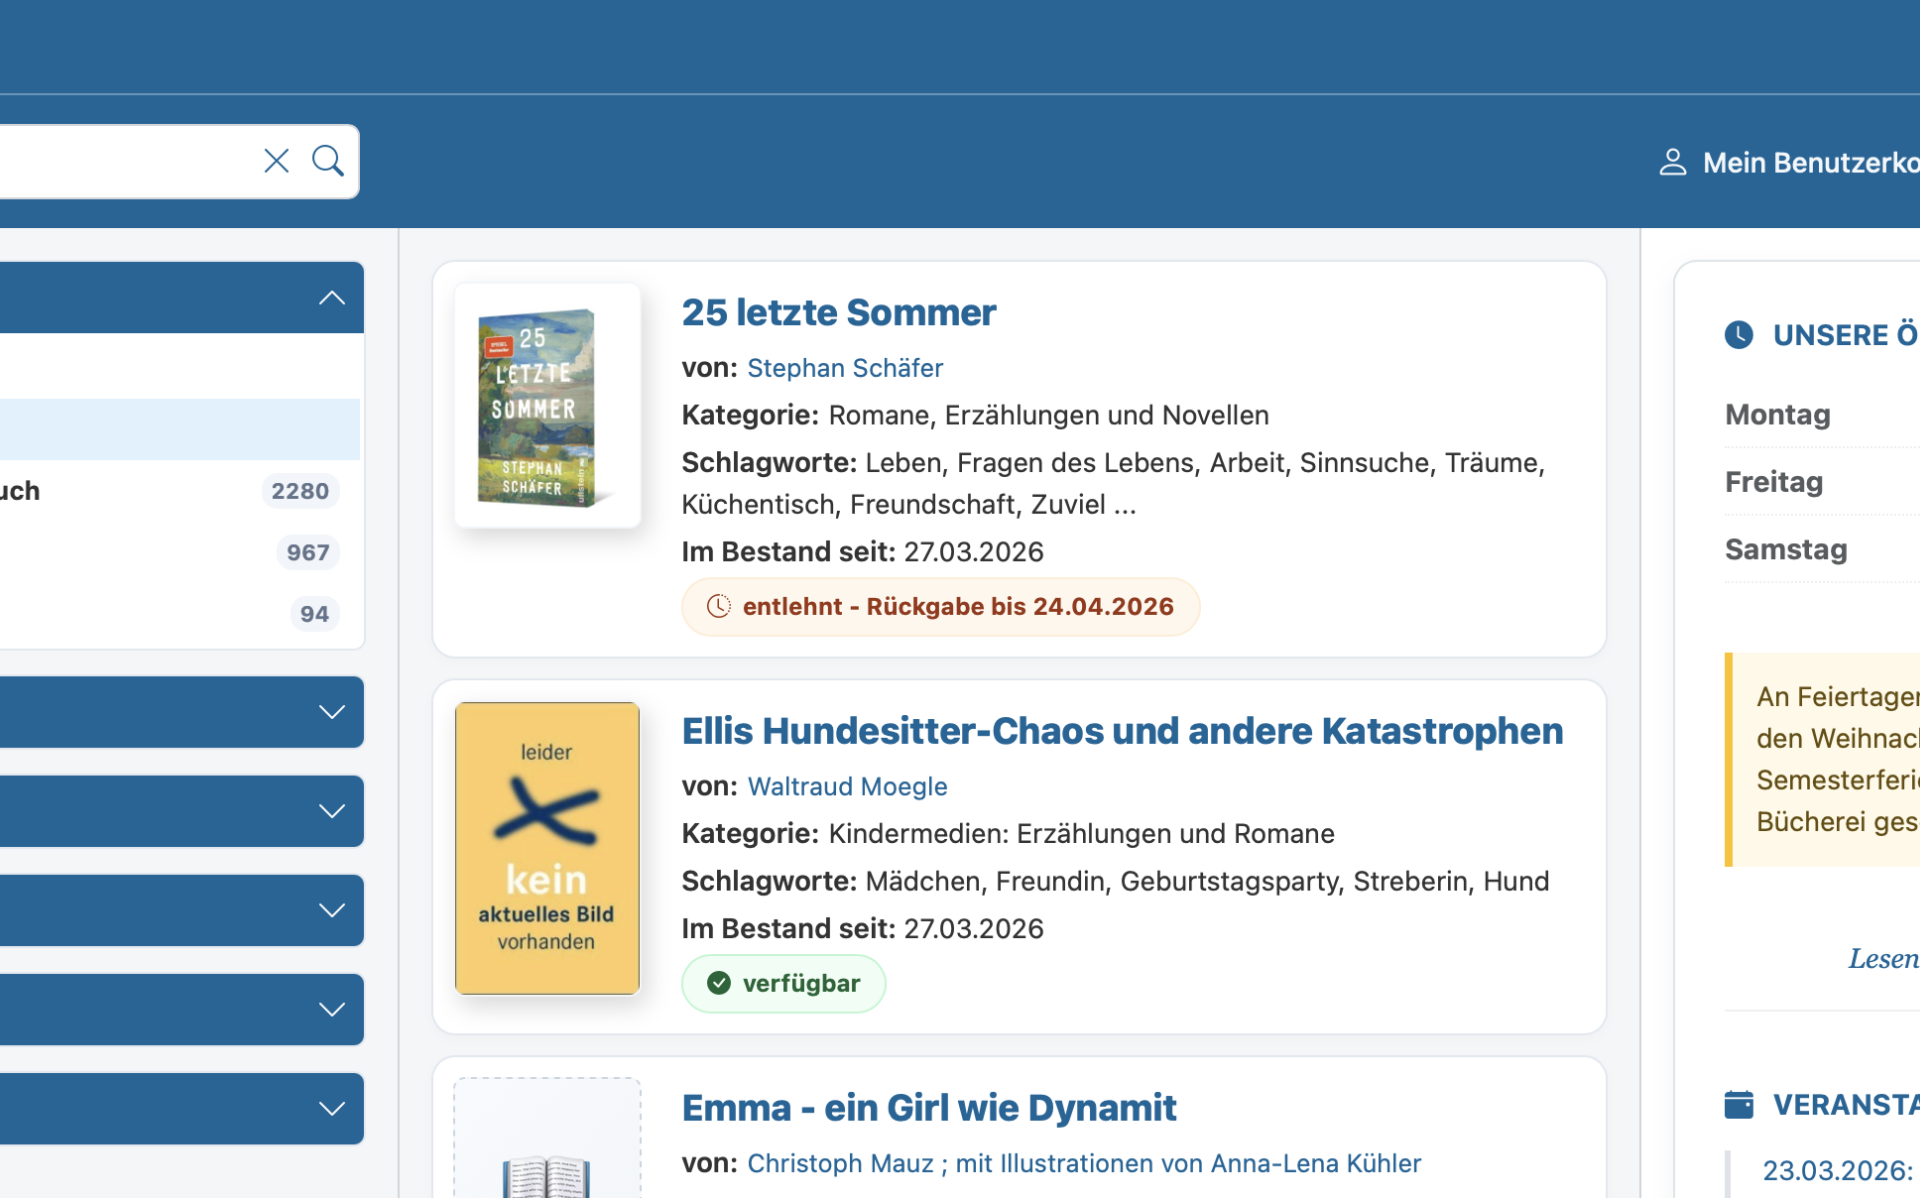Open the title link 25 letzte Sommer
1920x1200 pixels.
838,312
